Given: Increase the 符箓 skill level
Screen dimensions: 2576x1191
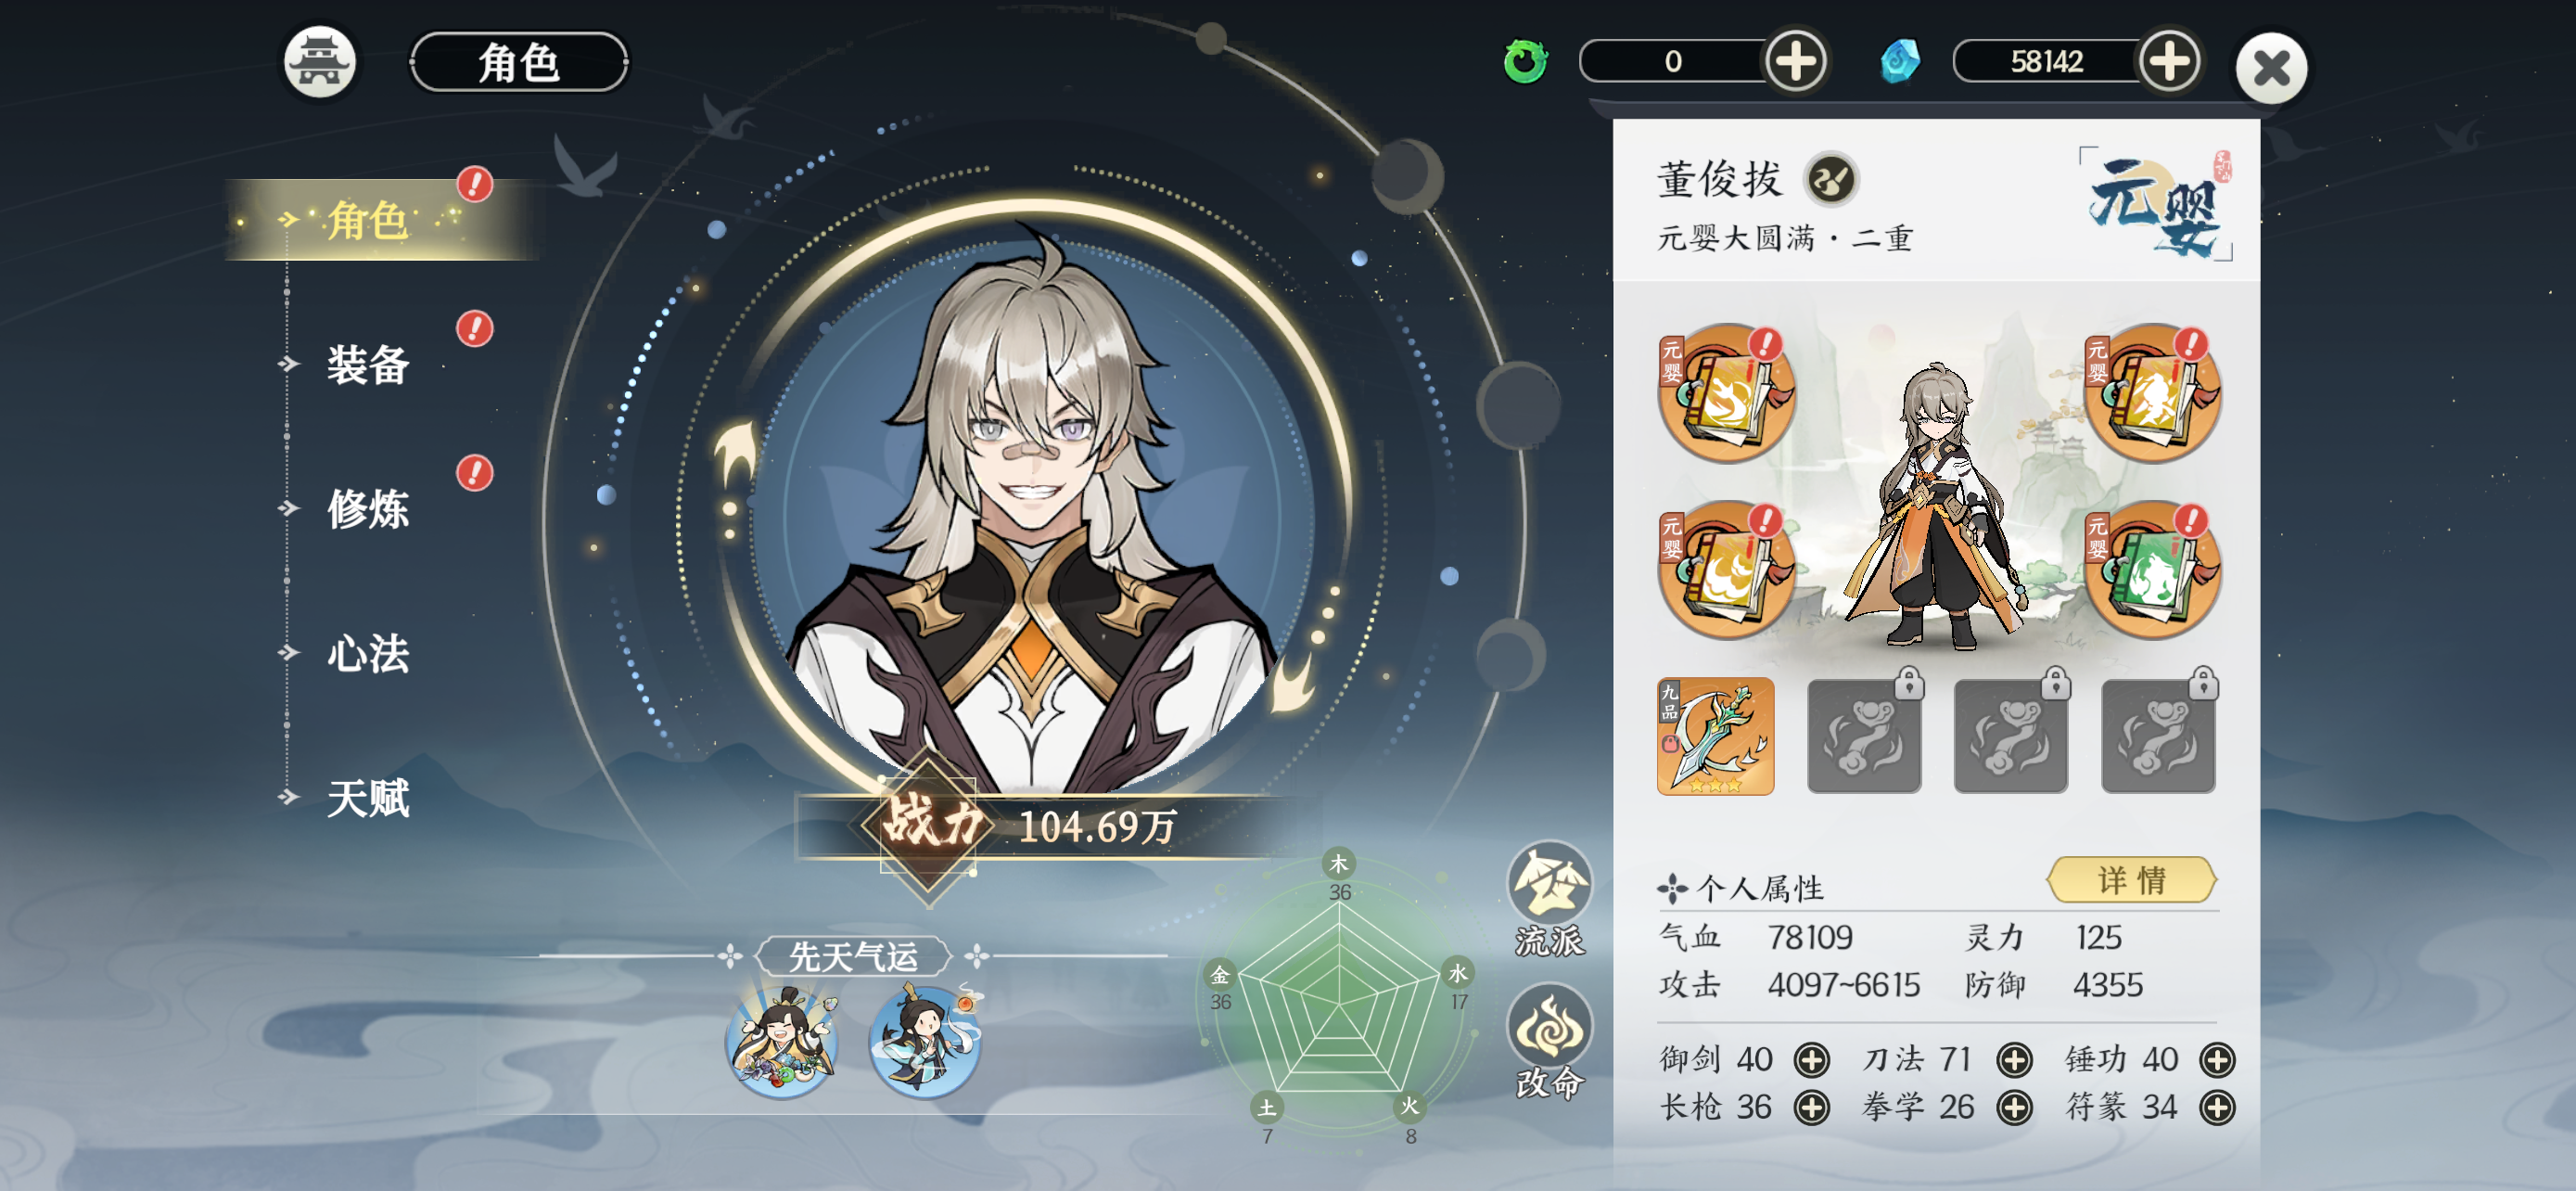Looking at the screenshot, I should coord(2217,1107).
